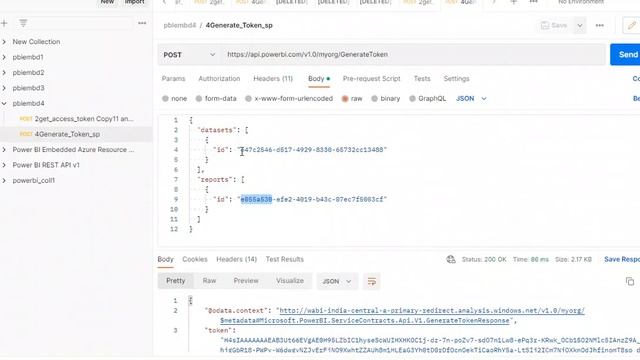Viewport: 640px width, 360px height.
Task: Switch response view to Preview
Action: point(246,281)
